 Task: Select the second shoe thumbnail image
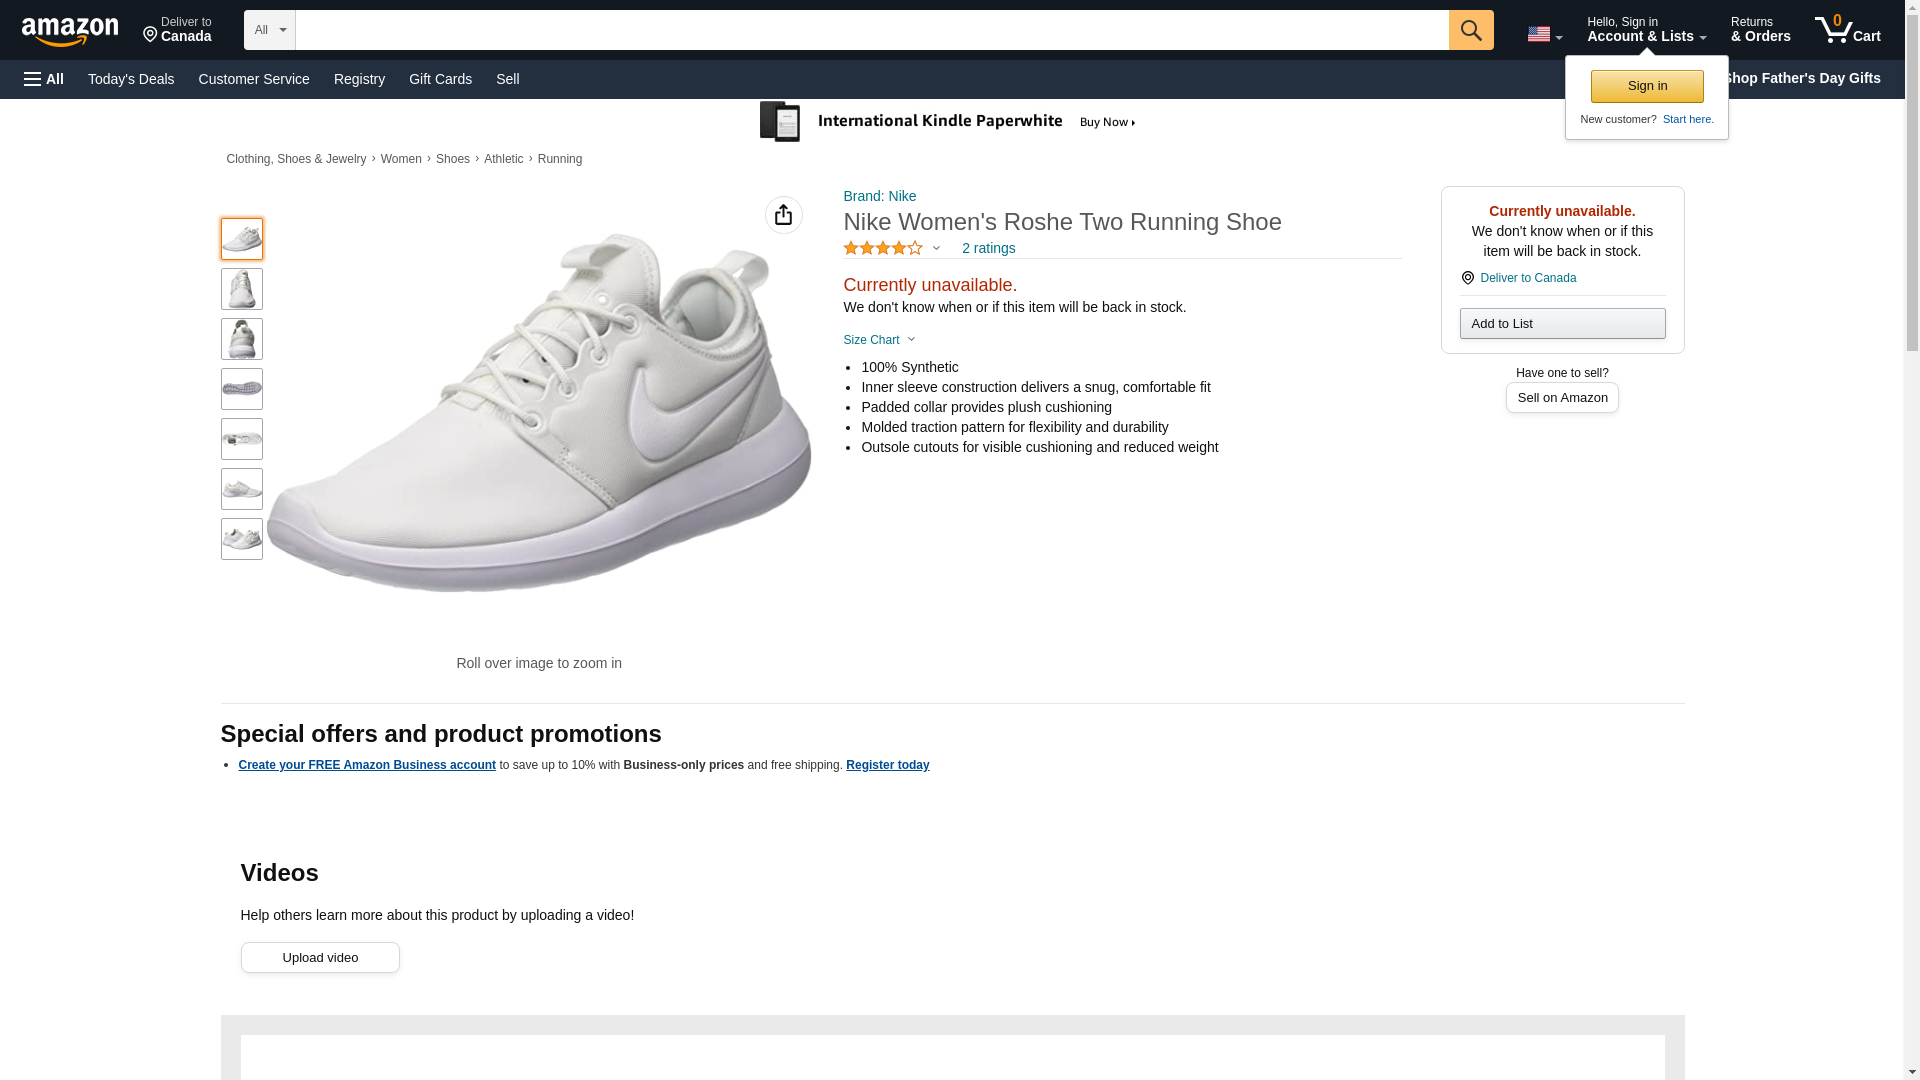[242, 289]
